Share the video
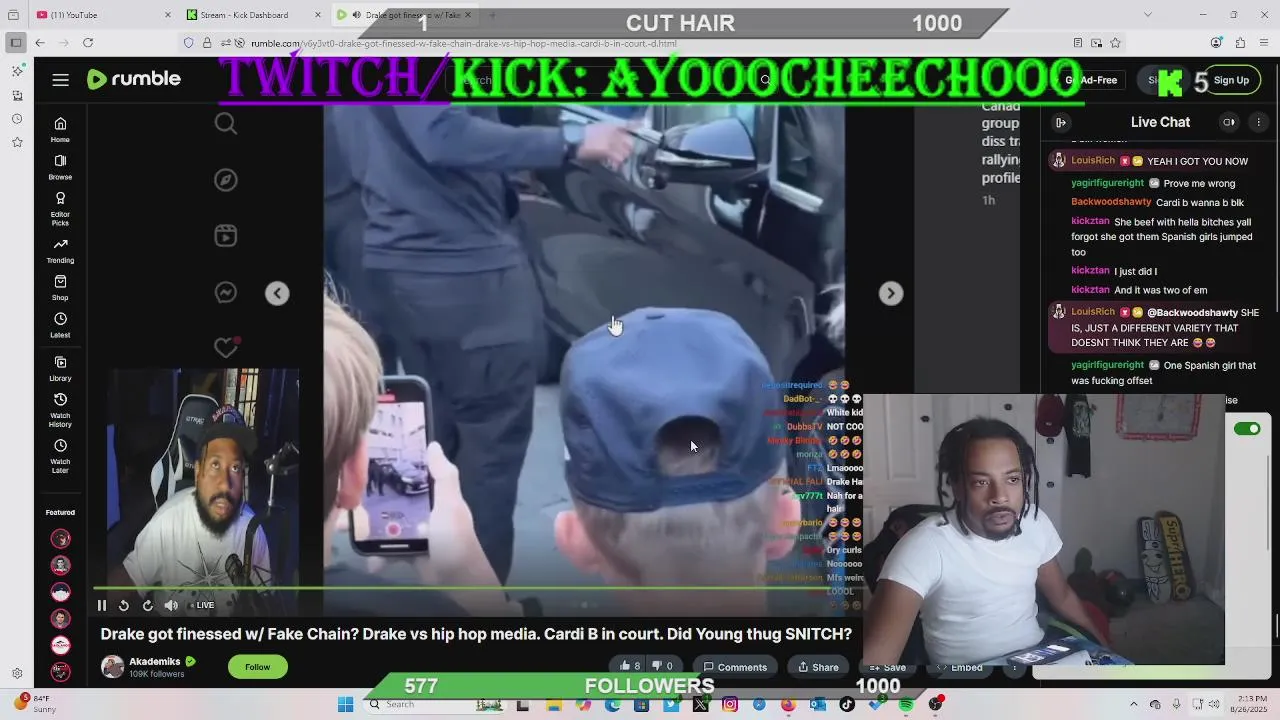Screen dimensions: 1280x720 (x=817, y=667)
